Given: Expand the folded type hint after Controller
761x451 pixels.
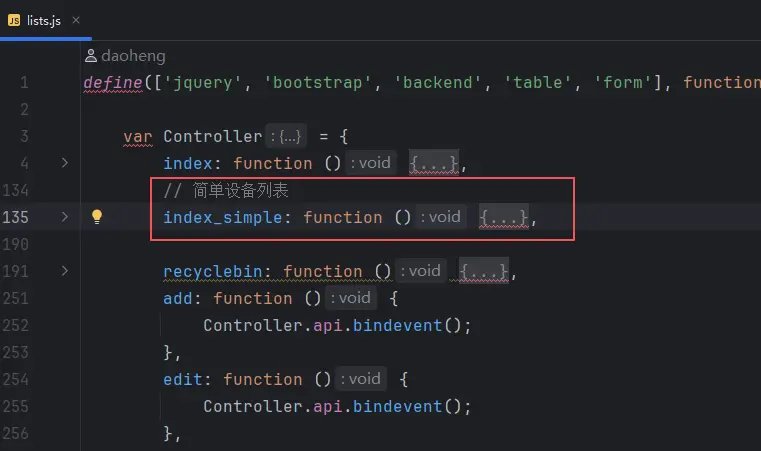Looking at the screenshot, I should point(286,136).
